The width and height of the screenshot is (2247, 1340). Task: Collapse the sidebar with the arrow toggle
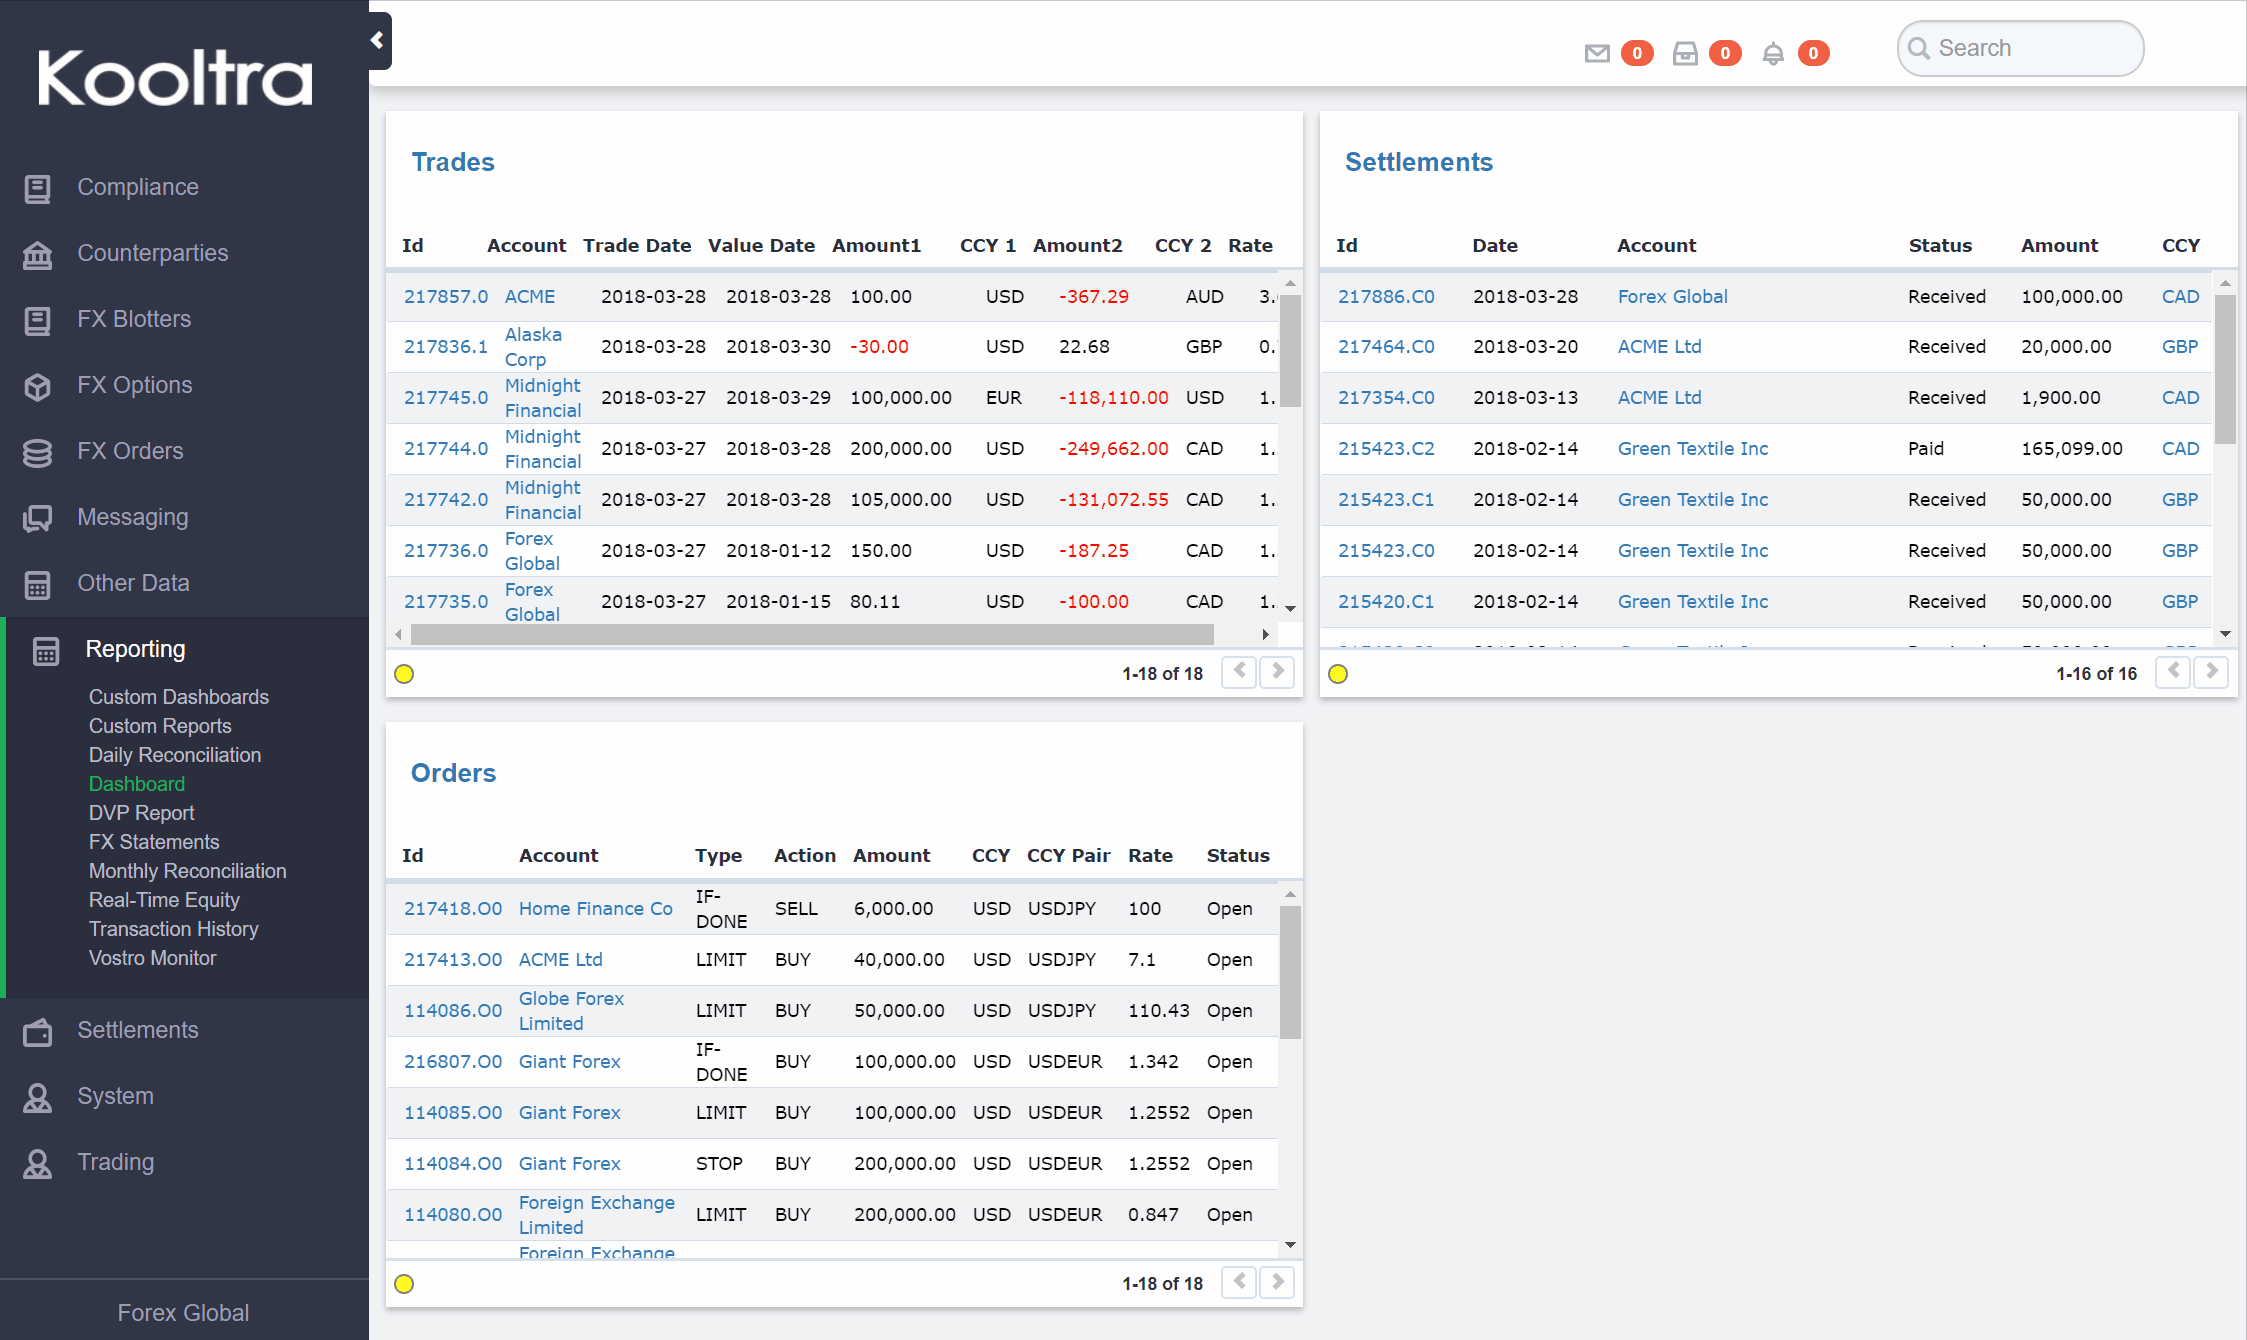click(378, 40)
